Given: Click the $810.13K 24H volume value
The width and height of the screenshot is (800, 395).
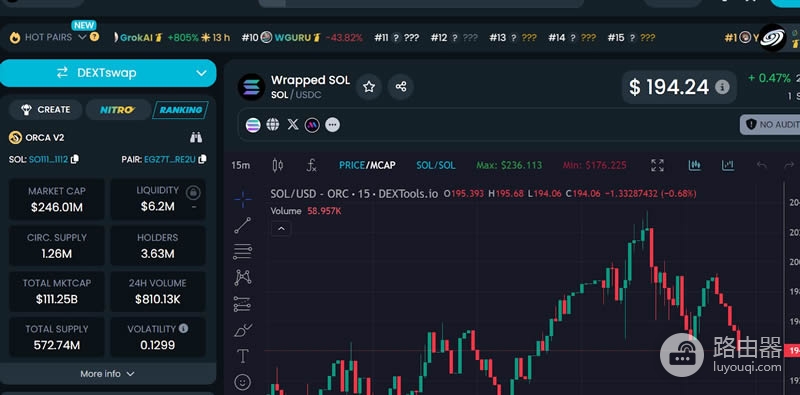Looking at the screenshot, I should (x=158, y=300).
